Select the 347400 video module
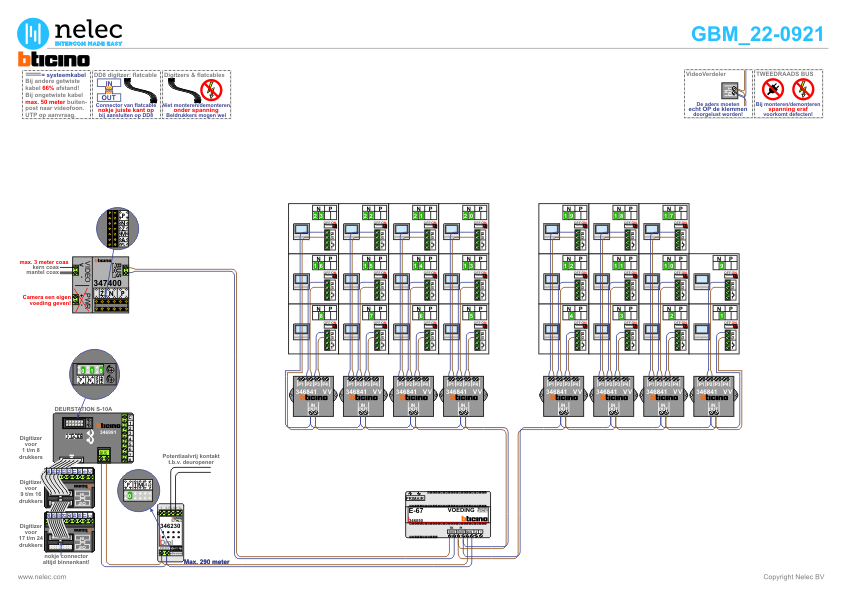This screenshot has width=841, height=595. click(110, 285)
